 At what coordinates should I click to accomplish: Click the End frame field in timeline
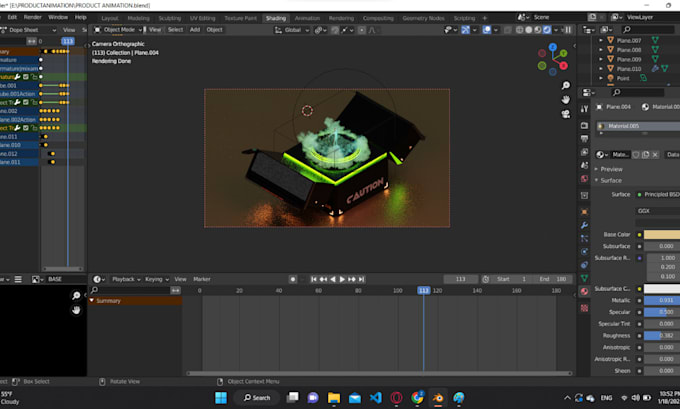coord(553,279)
